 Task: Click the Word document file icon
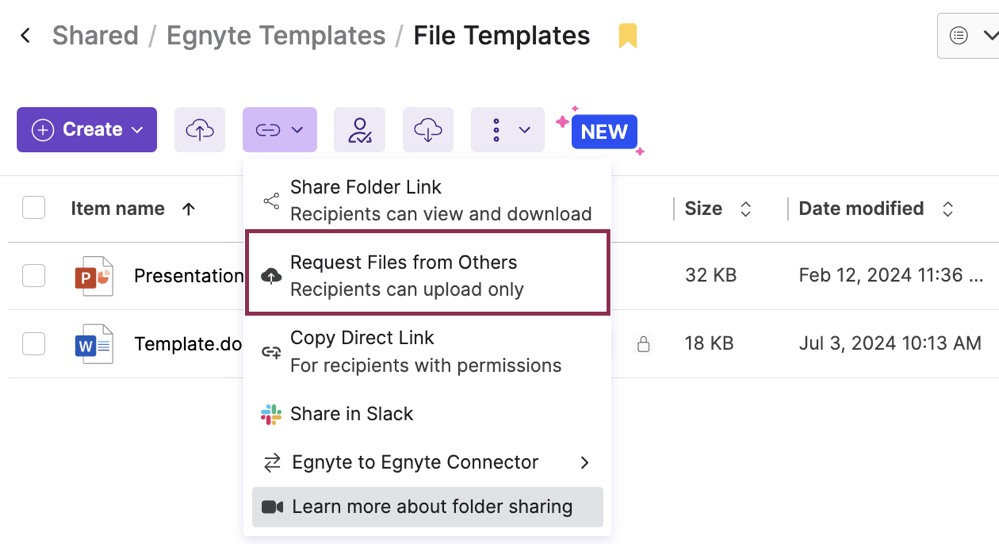[94, 344]
